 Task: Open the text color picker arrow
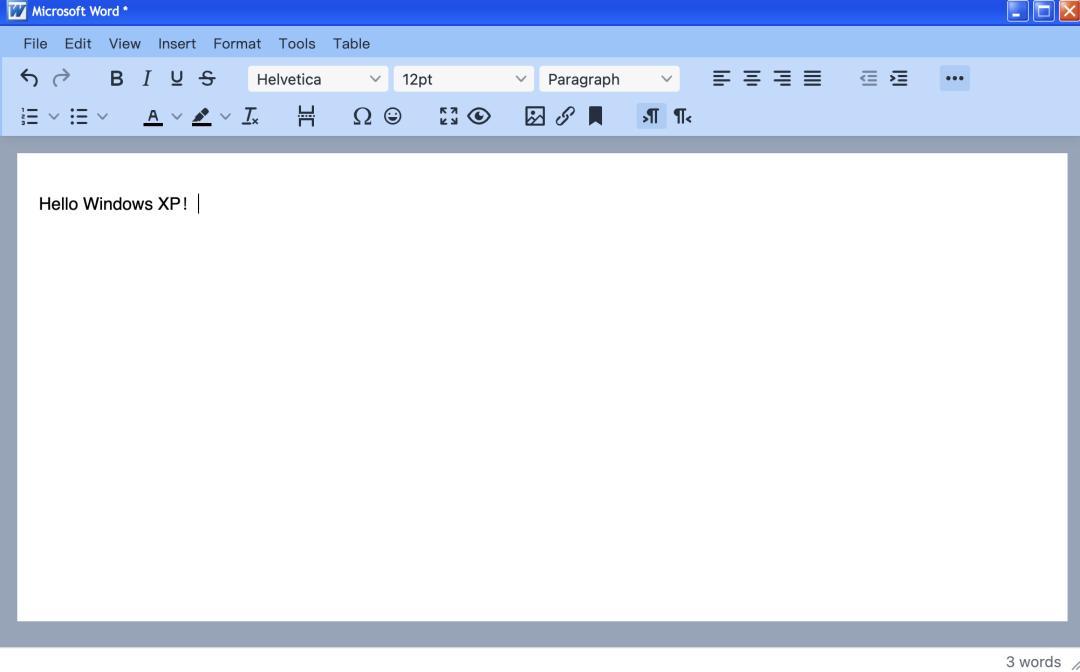coord(176,116)
